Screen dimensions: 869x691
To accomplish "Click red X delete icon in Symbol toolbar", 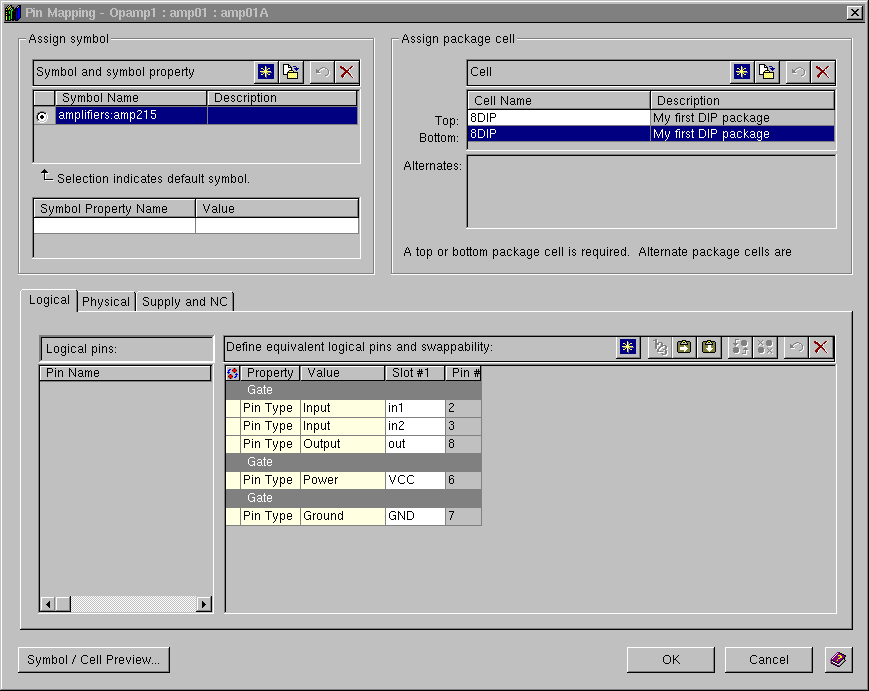I will (346, 72).
